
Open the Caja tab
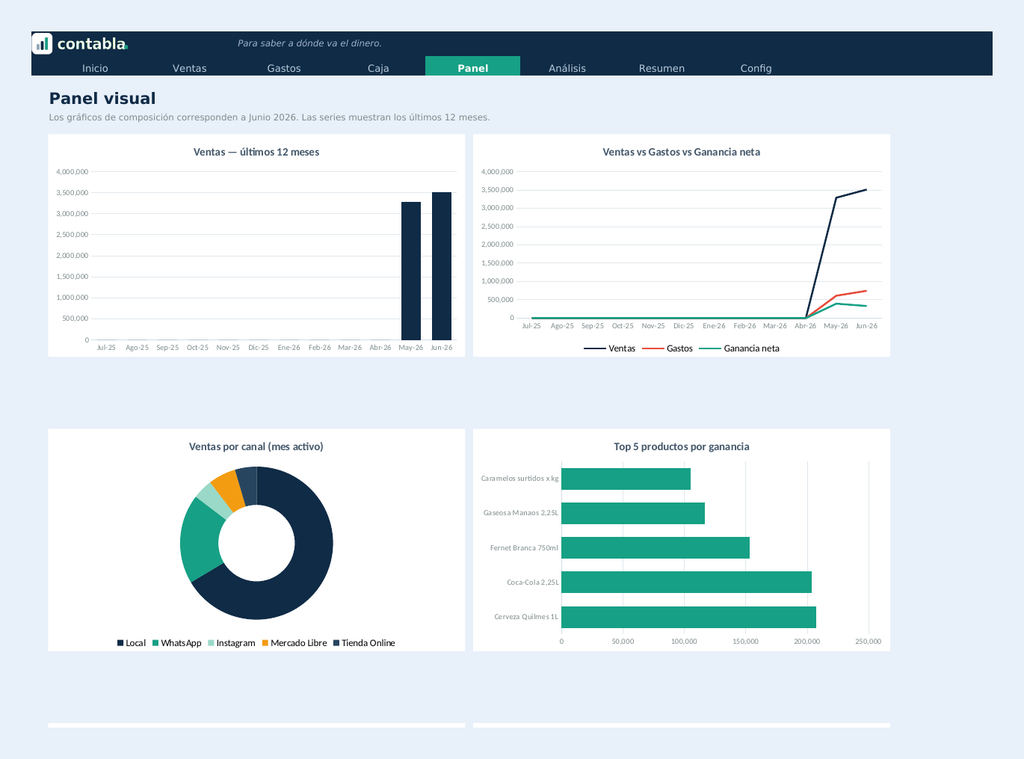coord(378,68)
